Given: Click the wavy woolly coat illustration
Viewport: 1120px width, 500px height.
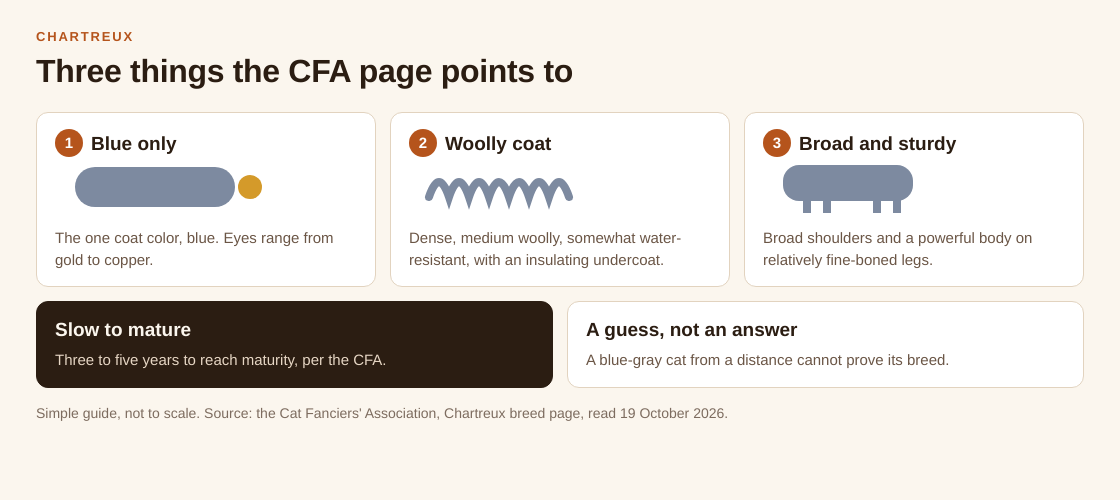Looking at the screenshot, I should 499,191.
